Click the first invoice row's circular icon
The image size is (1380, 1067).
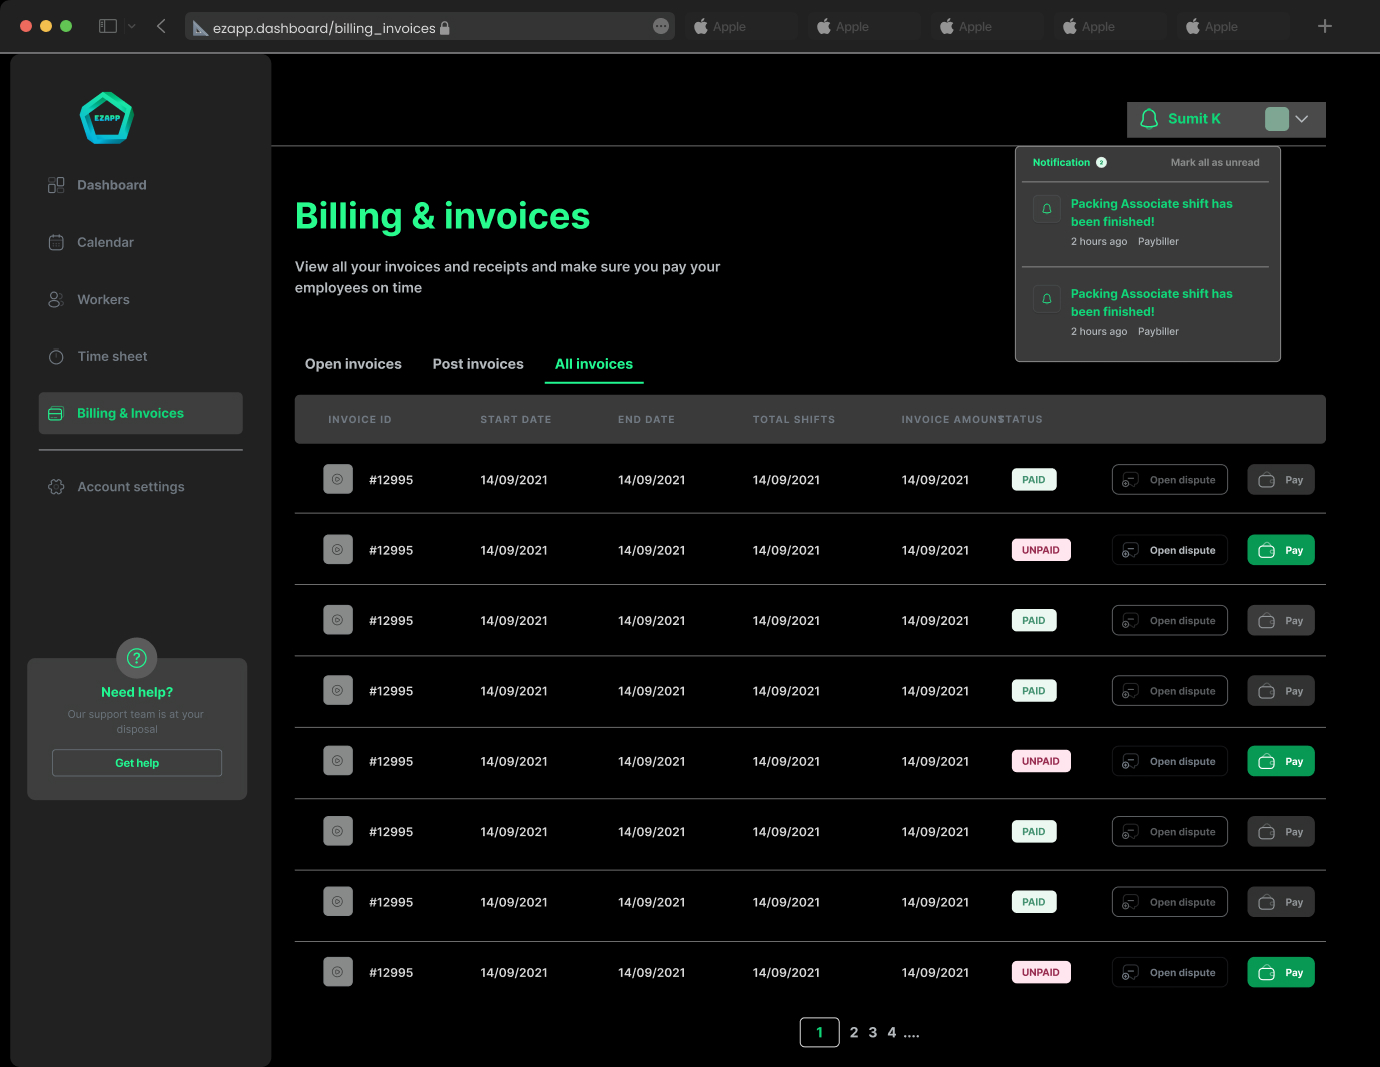click(x=338, y=480)
